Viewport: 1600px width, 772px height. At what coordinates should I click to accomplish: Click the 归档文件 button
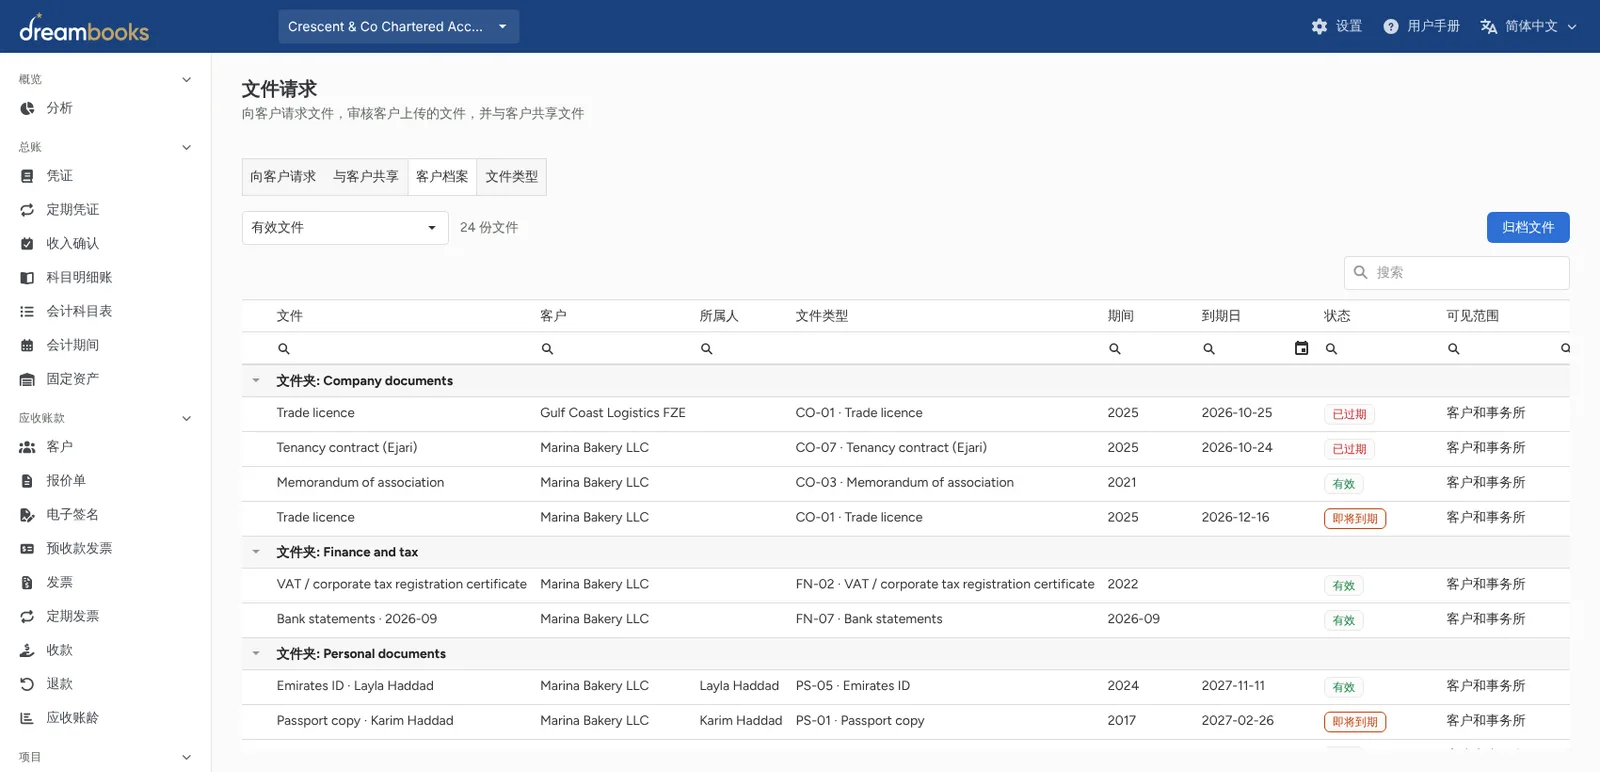tap(1528, 228)
